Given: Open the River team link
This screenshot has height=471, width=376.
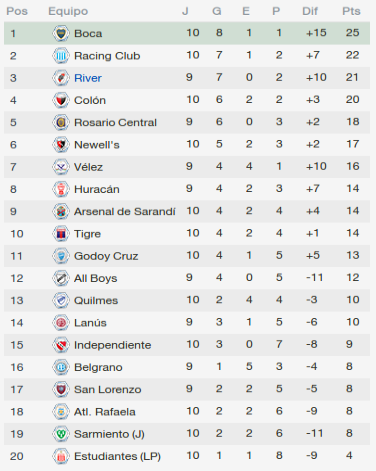Looking at the screenshot, I should [x=88, y=78].
